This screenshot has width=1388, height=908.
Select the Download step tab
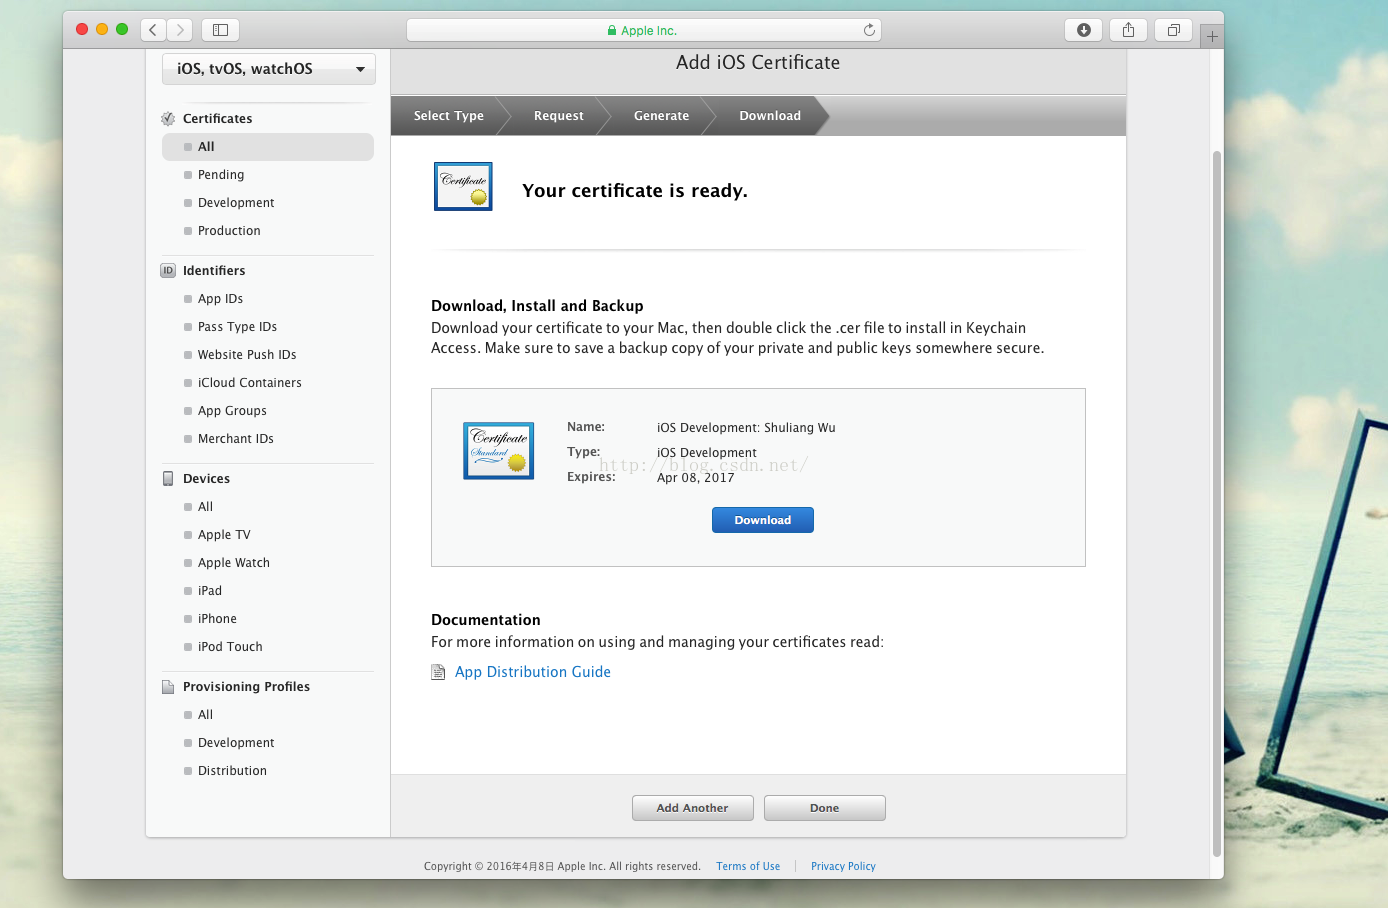click(x=770, y=116)
